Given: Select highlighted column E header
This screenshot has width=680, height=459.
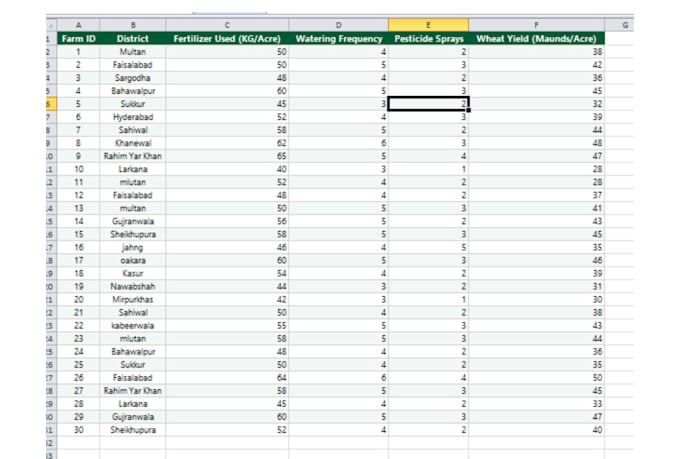Looking at the screenshot, I should coord(428,25).
